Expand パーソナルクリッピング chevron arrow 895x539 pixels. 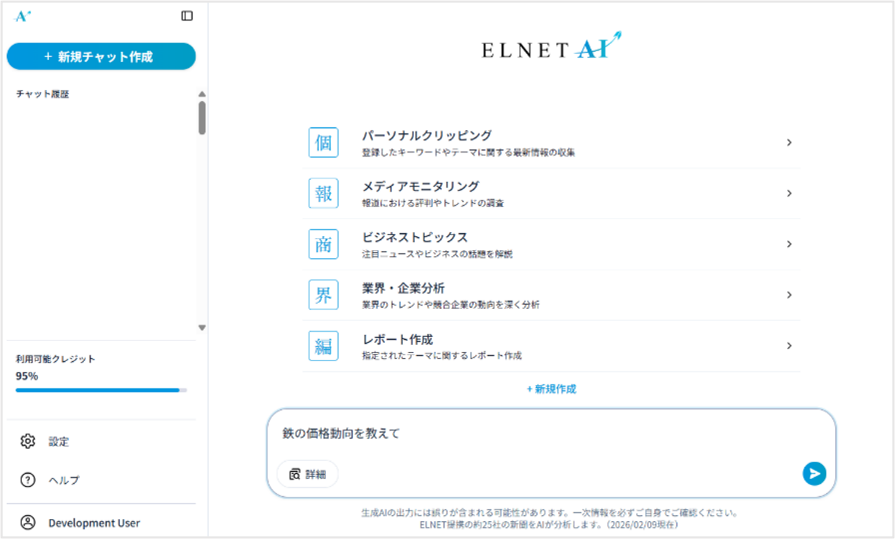point(789,143)
